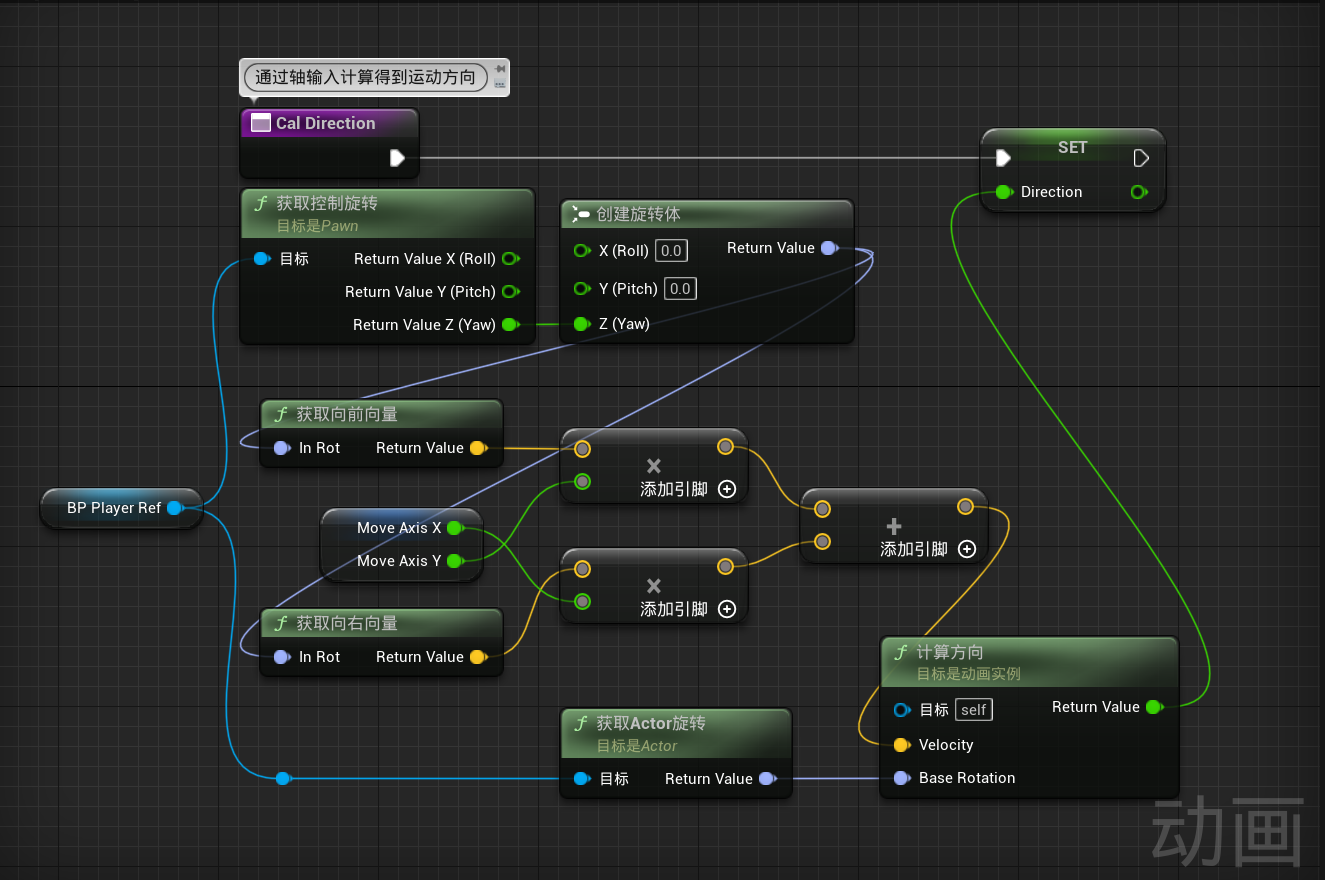Click the X (Roll) value field
The image size is (1325, 880).
pyautogui.click(x=672, y=250)
